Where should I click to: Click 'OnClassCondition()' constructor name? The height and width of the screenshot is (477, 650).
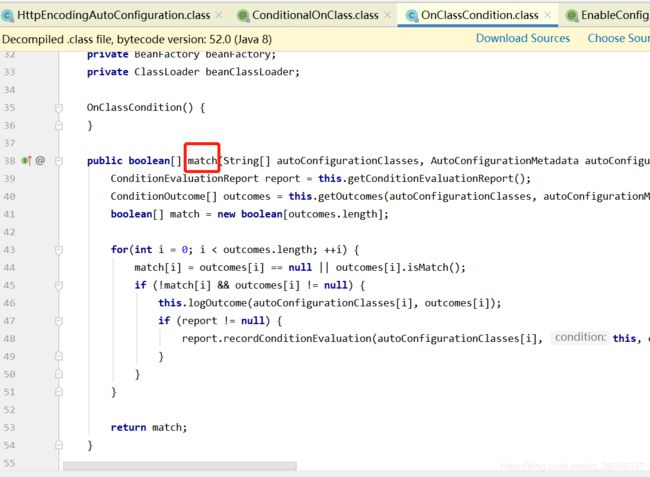[x=140, y=108]
